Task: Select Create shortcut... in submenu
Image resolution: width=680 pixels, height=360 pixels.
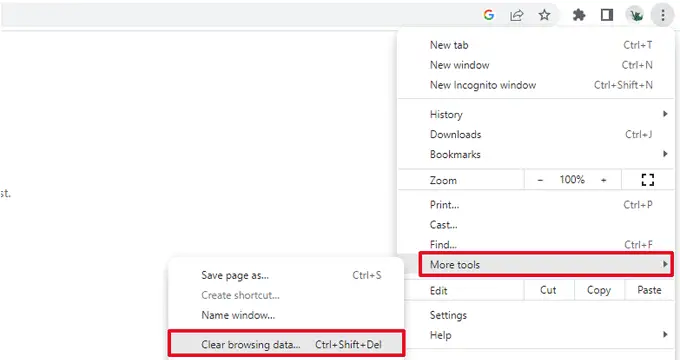Action: point(286,295)
